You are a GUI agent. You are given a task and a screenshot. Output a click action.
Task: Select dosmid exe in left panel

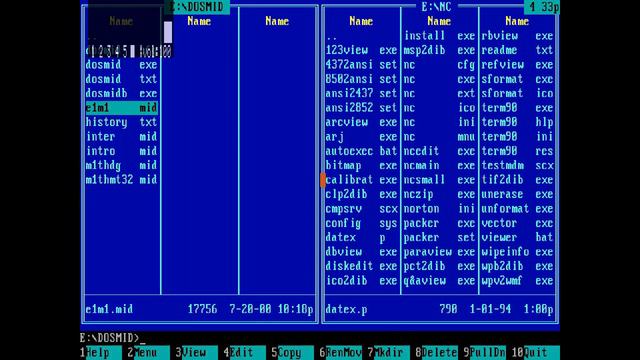122,64
